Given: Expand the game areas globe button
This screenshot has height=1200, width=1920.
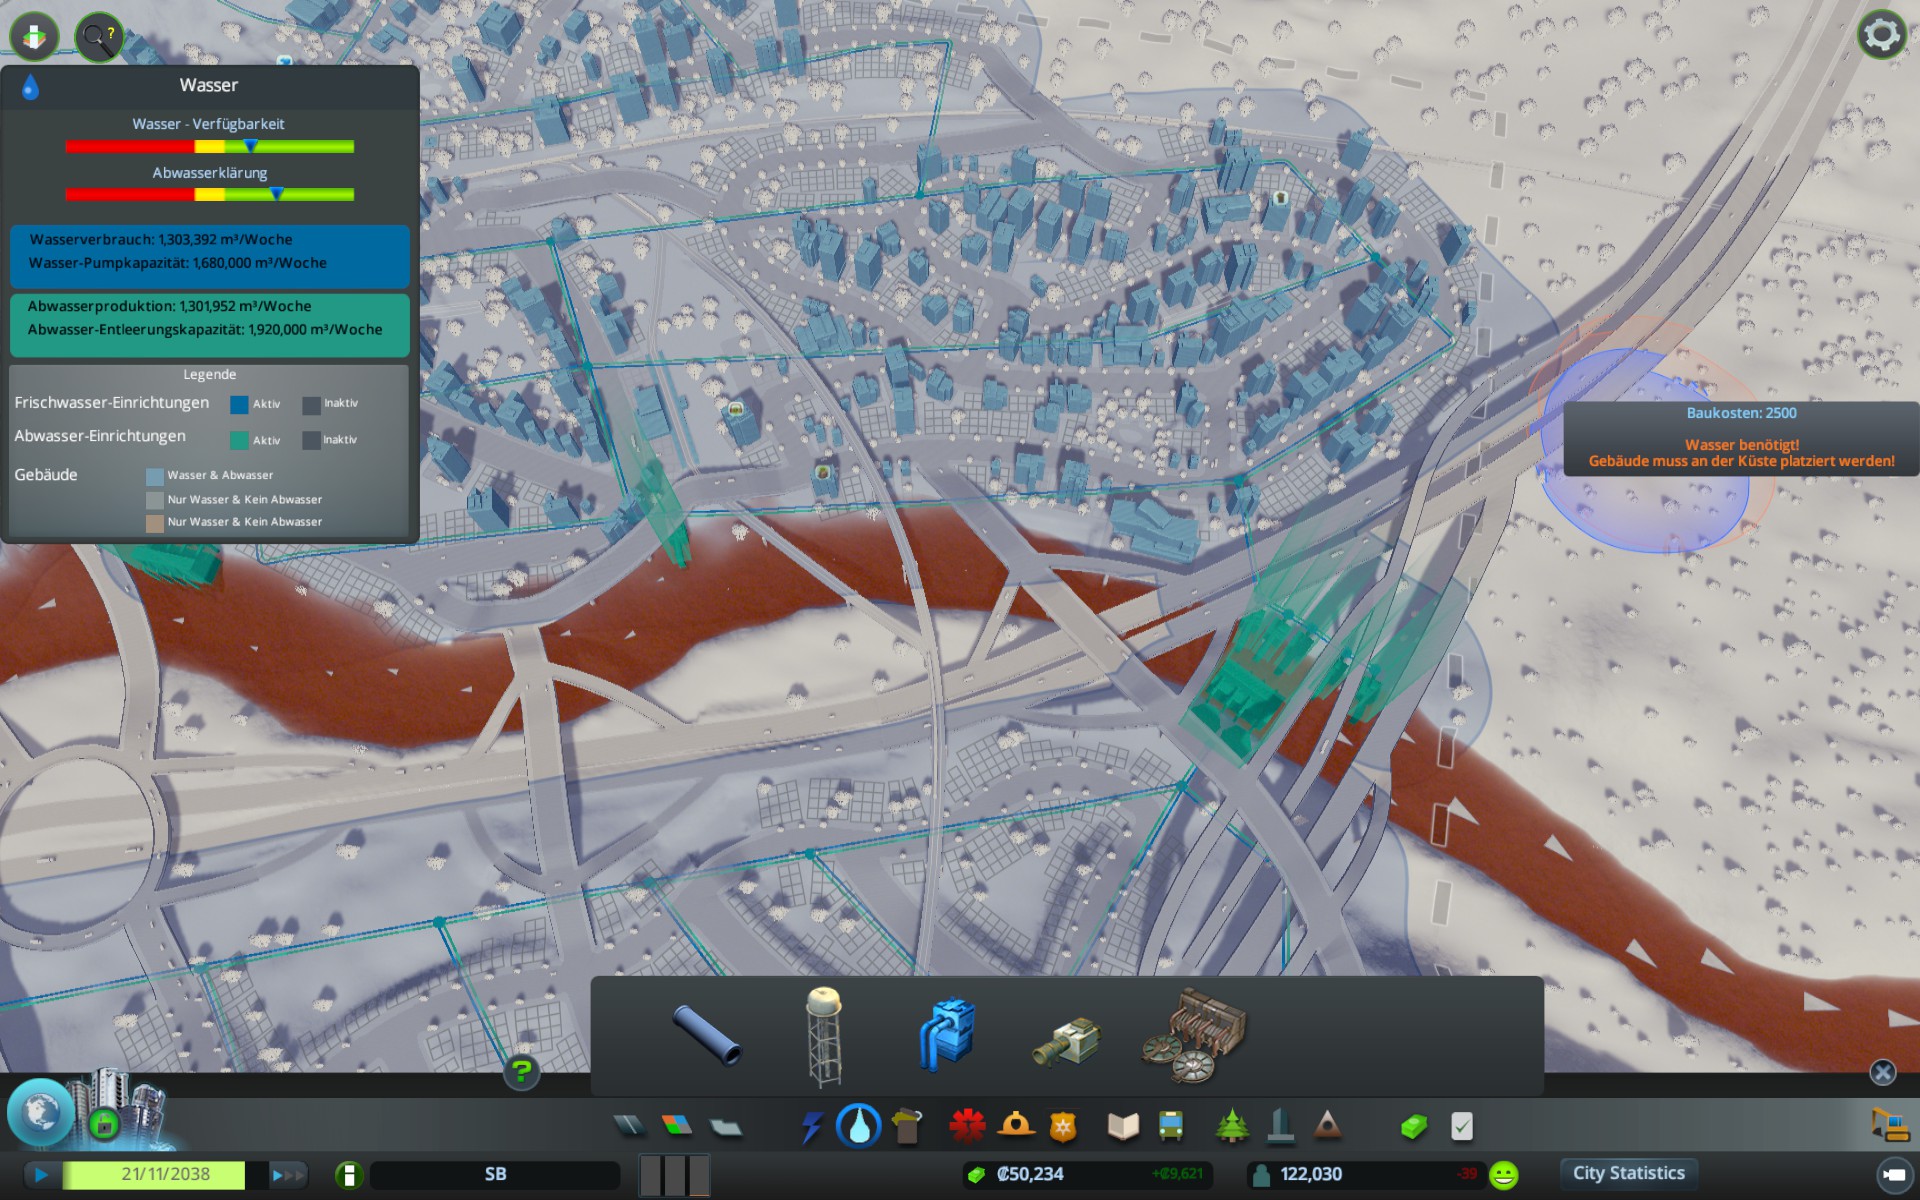Looking at the screenshot, I should point(40,1112).
